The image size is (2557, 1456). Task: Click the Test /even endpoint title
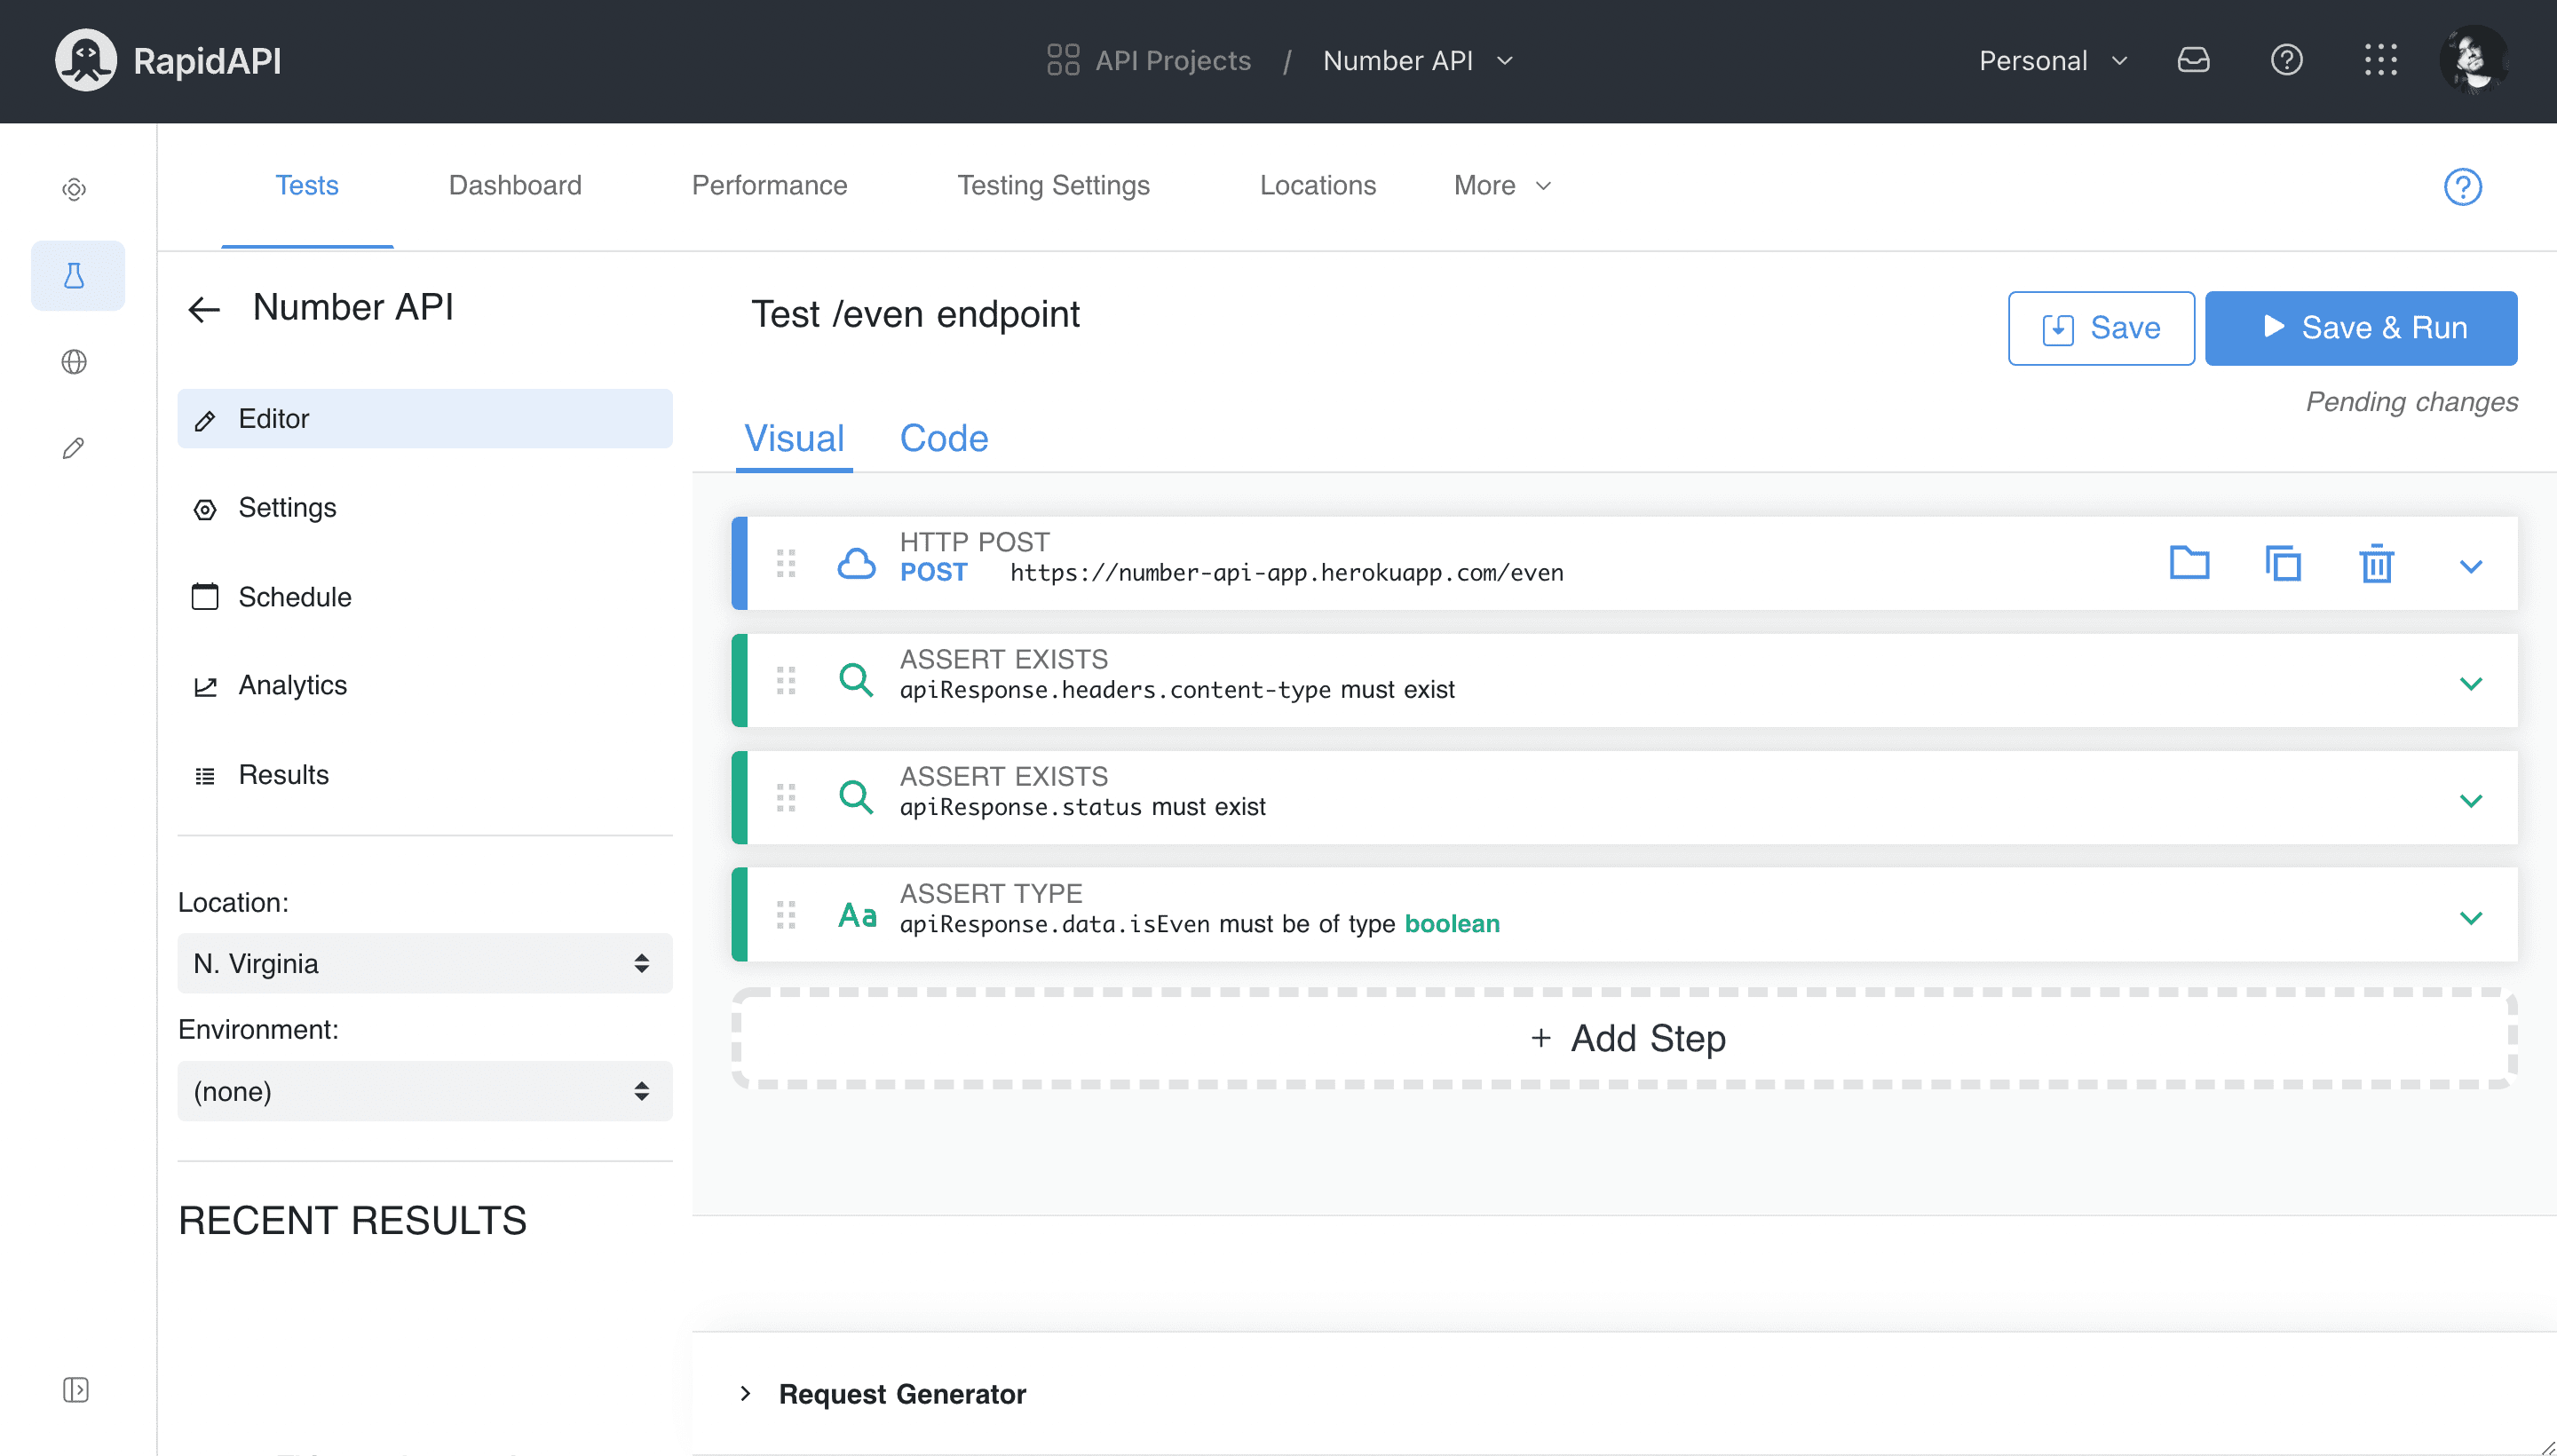(x=915, y=314)
